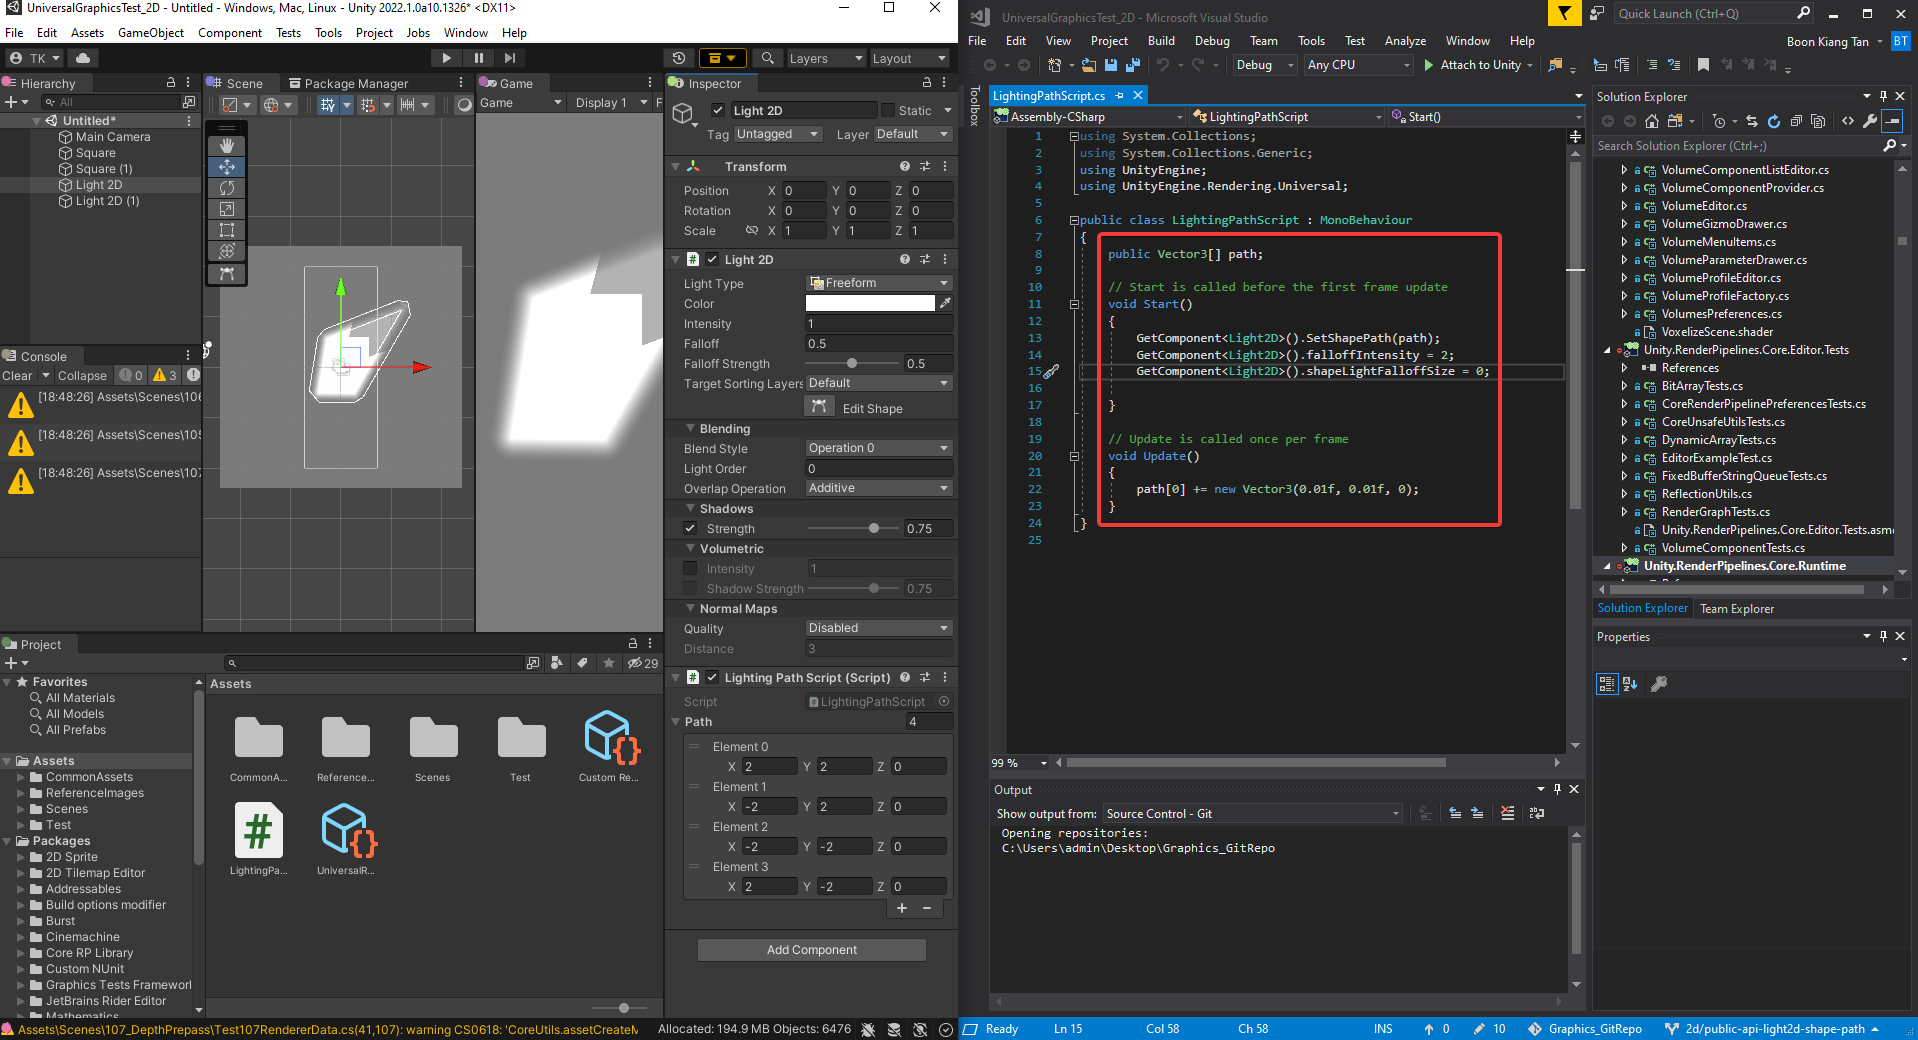The width and height of the screenshot is (1918, 1040).
Task: Open Transform component preset icon
Action: (925, 166)
